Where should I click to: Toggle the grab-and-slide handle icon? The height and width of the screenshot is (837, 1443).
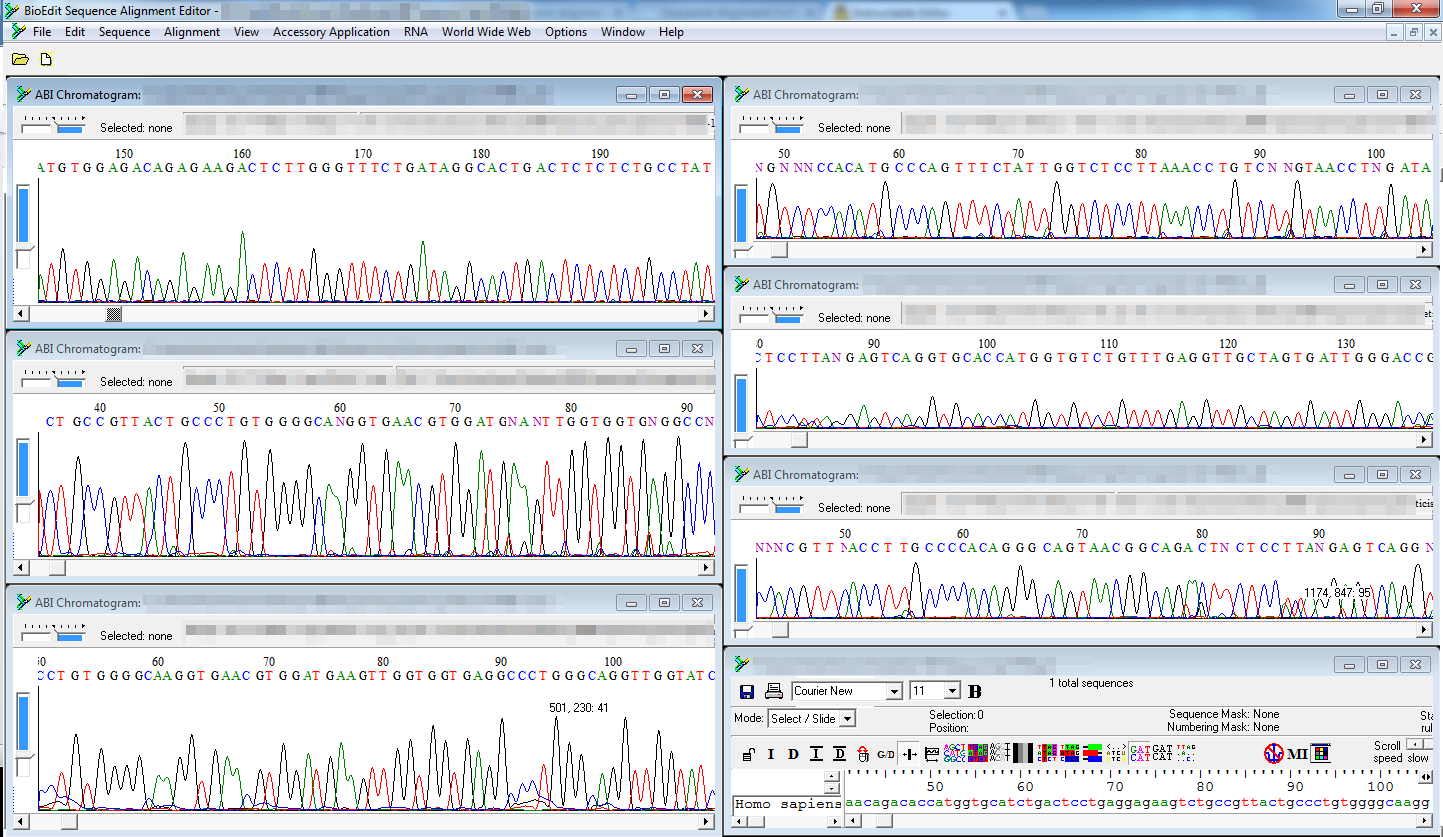pos(908,752)
